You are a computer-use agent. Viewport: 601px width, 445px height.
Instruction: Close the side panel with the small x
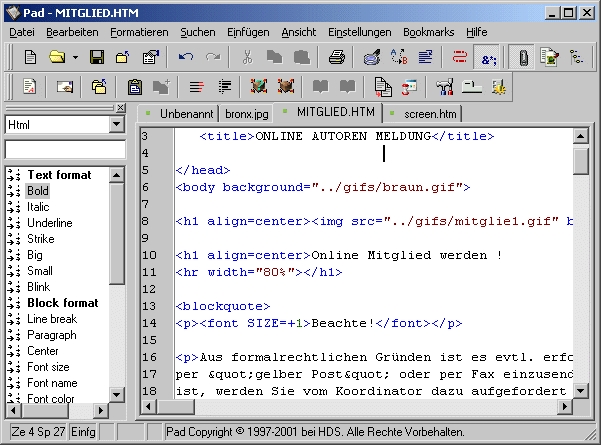(x=120, y=107)
